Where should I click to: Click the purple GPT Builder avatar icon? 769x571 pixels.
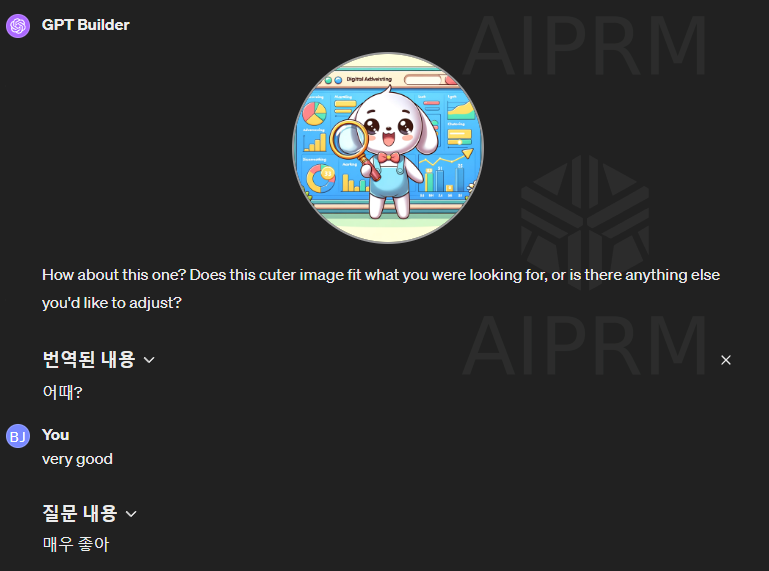coord(18,26)
